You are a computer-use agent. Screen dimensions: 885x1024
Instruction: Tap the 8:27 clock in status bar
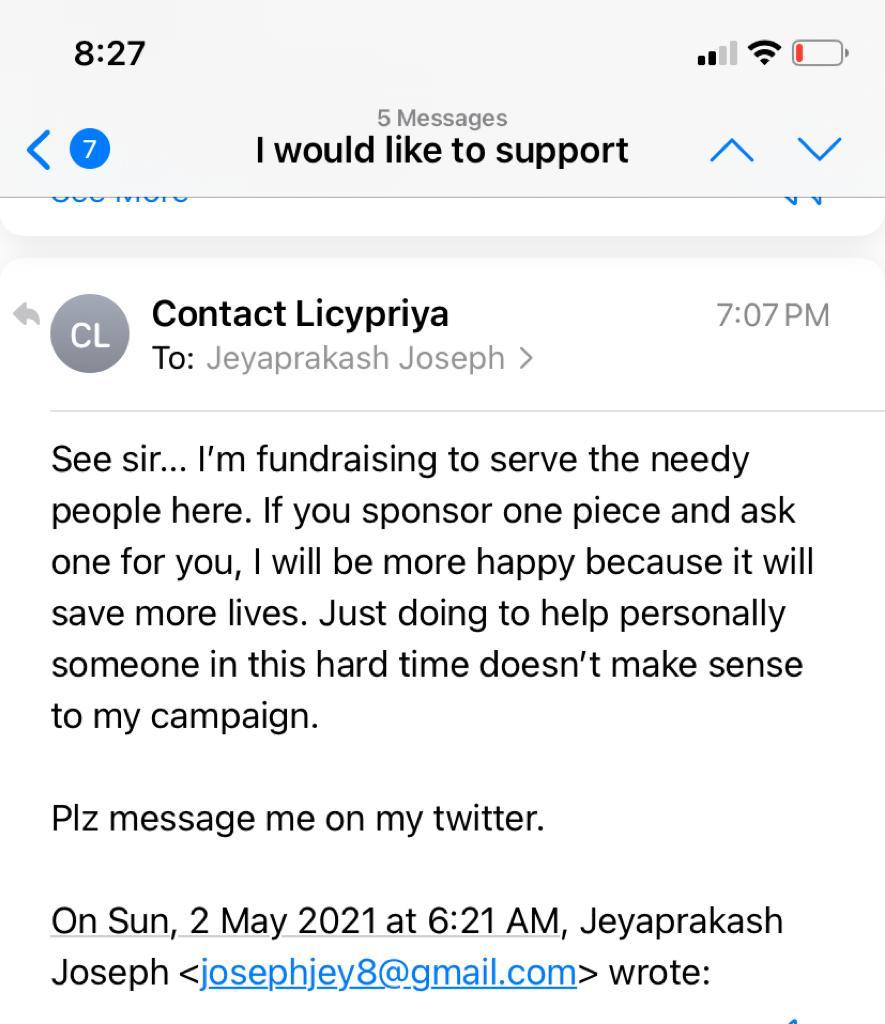[x=109, y=54]
